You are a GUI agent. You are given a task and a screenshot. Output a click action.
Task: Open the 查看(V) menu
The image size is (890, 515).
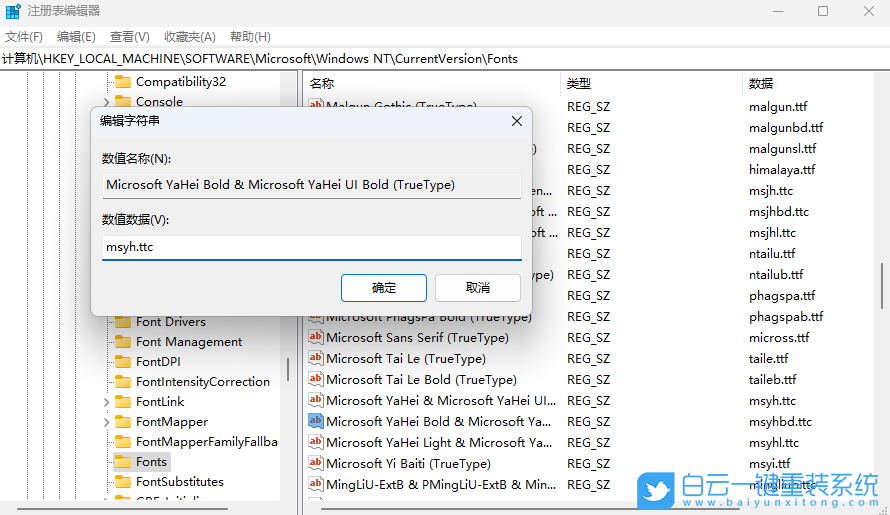pos(129,37)
